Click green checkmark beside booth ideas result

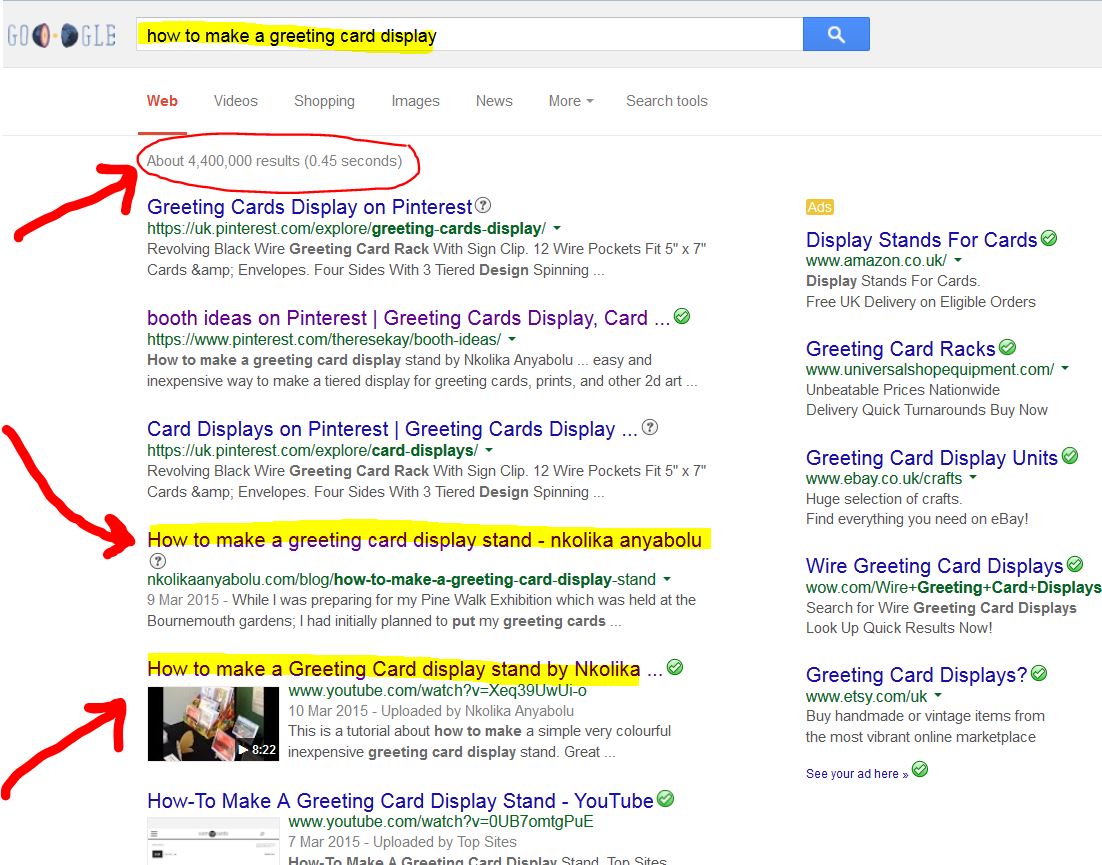[x=681, y=316]
